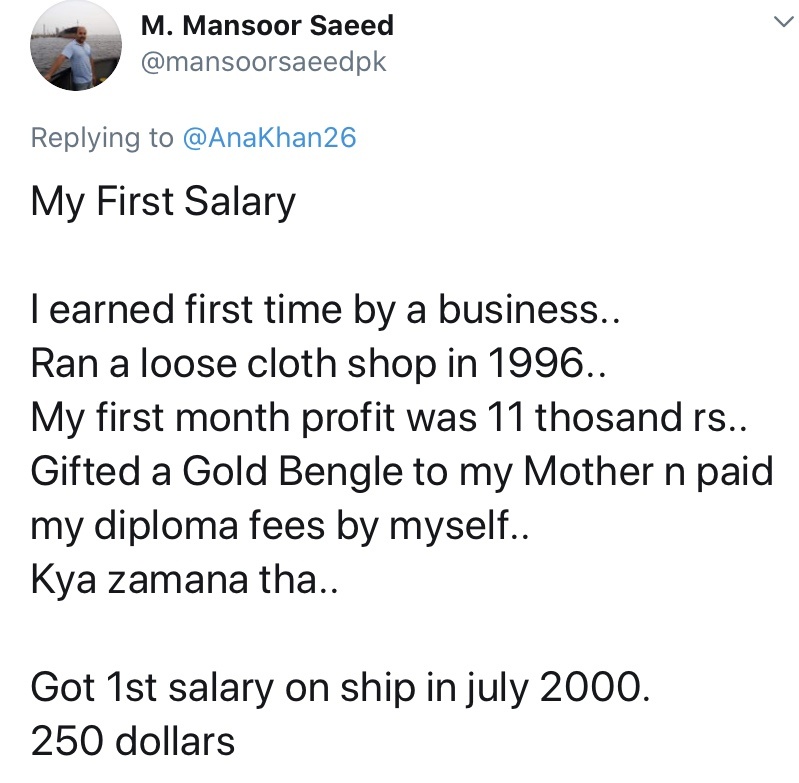Select the 'My First Salary' heading line
The image size is (799, 783).
click(163, 202)
